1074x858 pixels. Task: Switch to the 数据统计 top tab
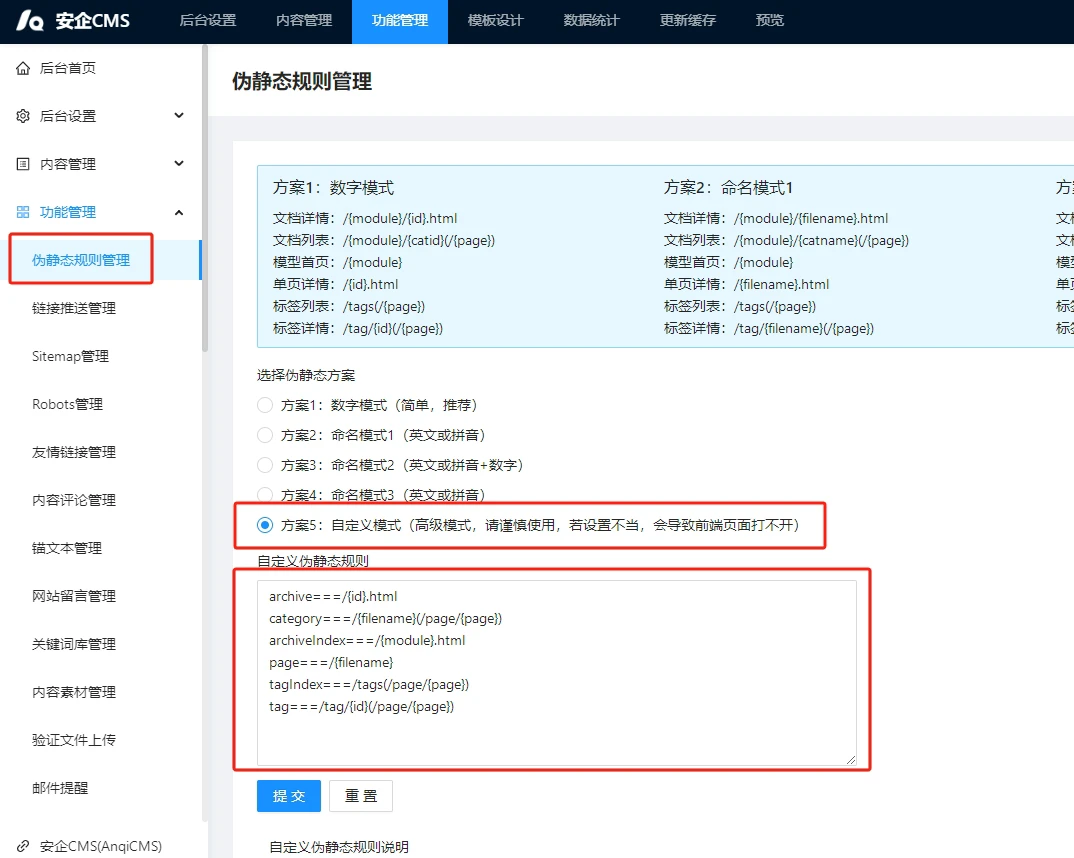pyautogui.click(x=591, y=21)
